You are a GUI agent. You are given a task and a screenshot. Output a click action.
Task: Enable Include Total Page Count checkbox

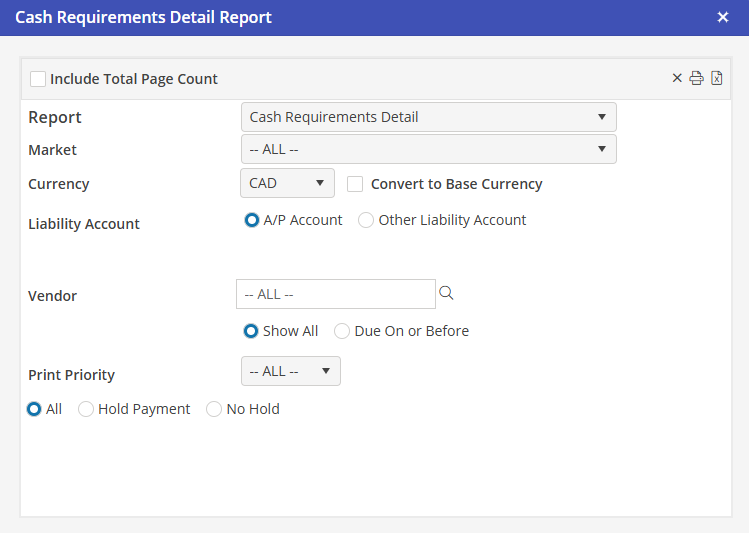(38, 79)
